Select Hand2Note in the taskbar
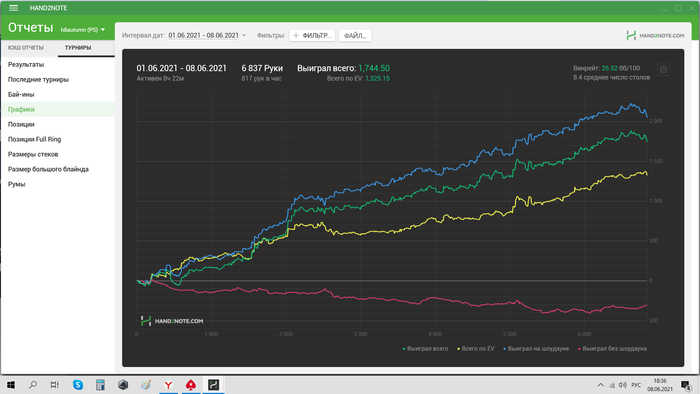Image resolution: width=700 pixels, height=394 pixels. pyautogui.click(x=213, y=385)
